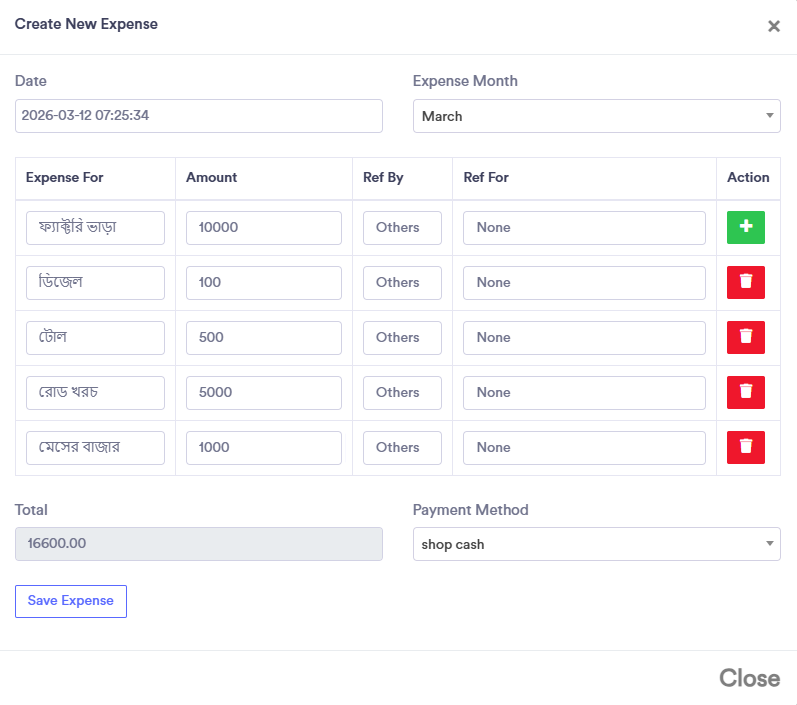Open Ref By dropdown in first row

click(x=402, y=227)
